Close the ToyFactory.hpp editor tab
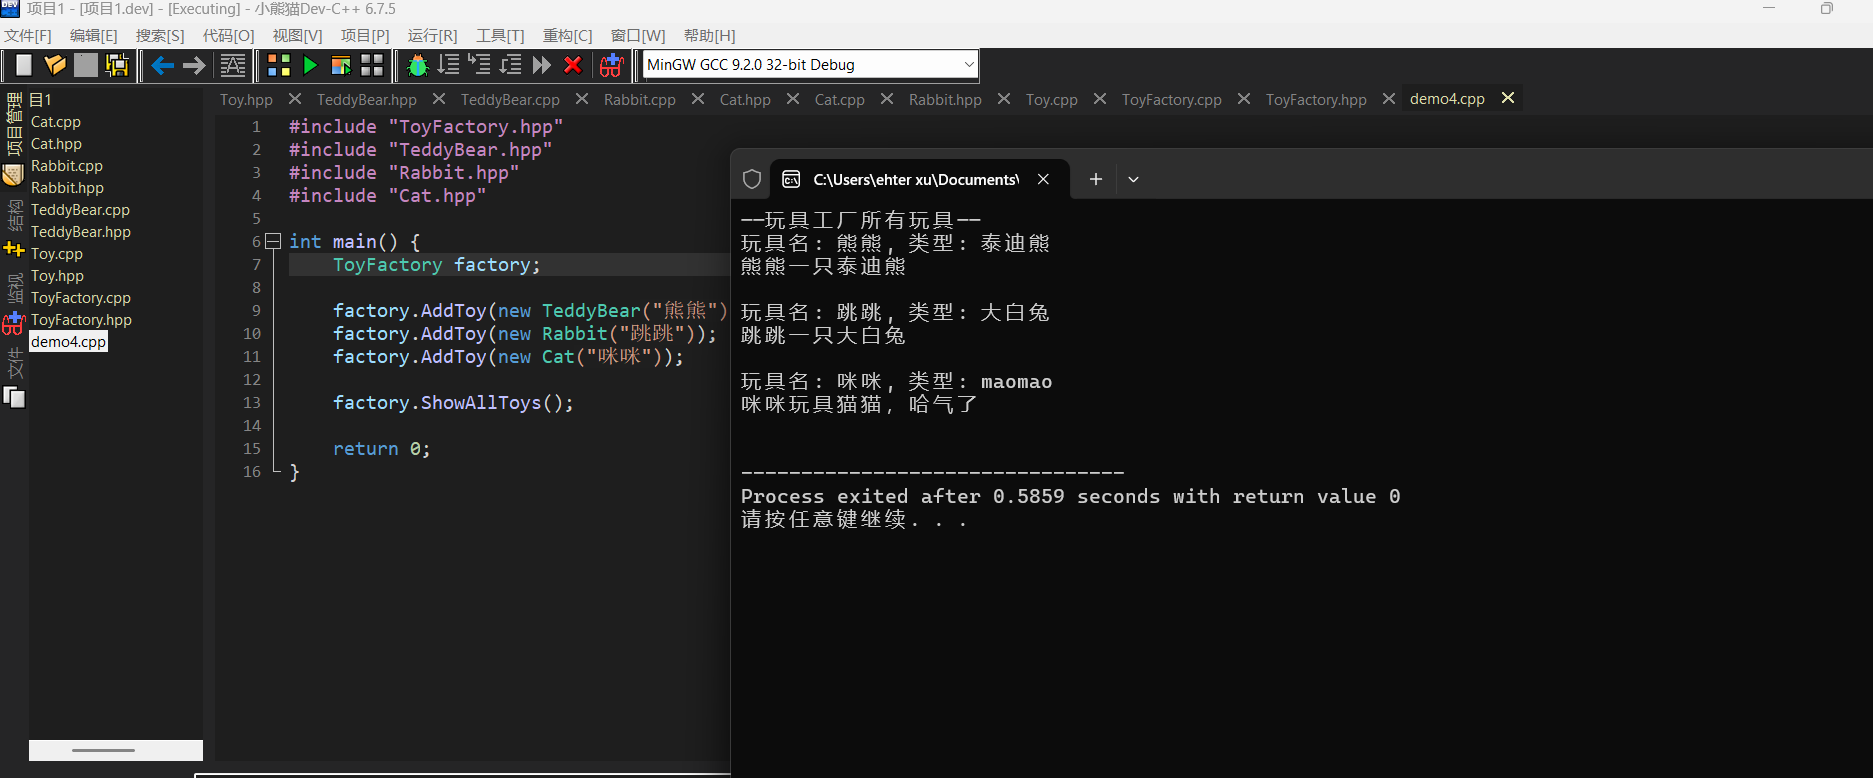This screenshot has width=1873, height=778. (x=1389, y=99)
